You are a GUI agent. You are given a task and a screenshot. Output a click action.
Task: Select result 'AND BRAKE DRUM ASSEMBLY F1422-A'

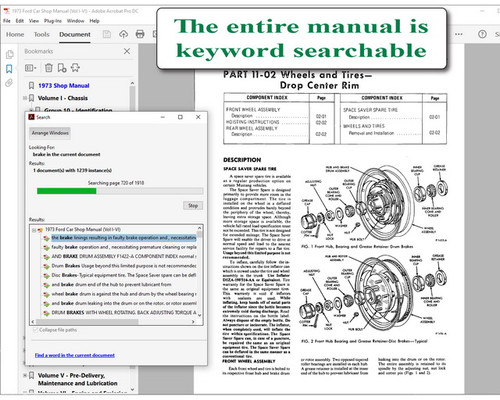pyautogui.click(x=124, y=256)
